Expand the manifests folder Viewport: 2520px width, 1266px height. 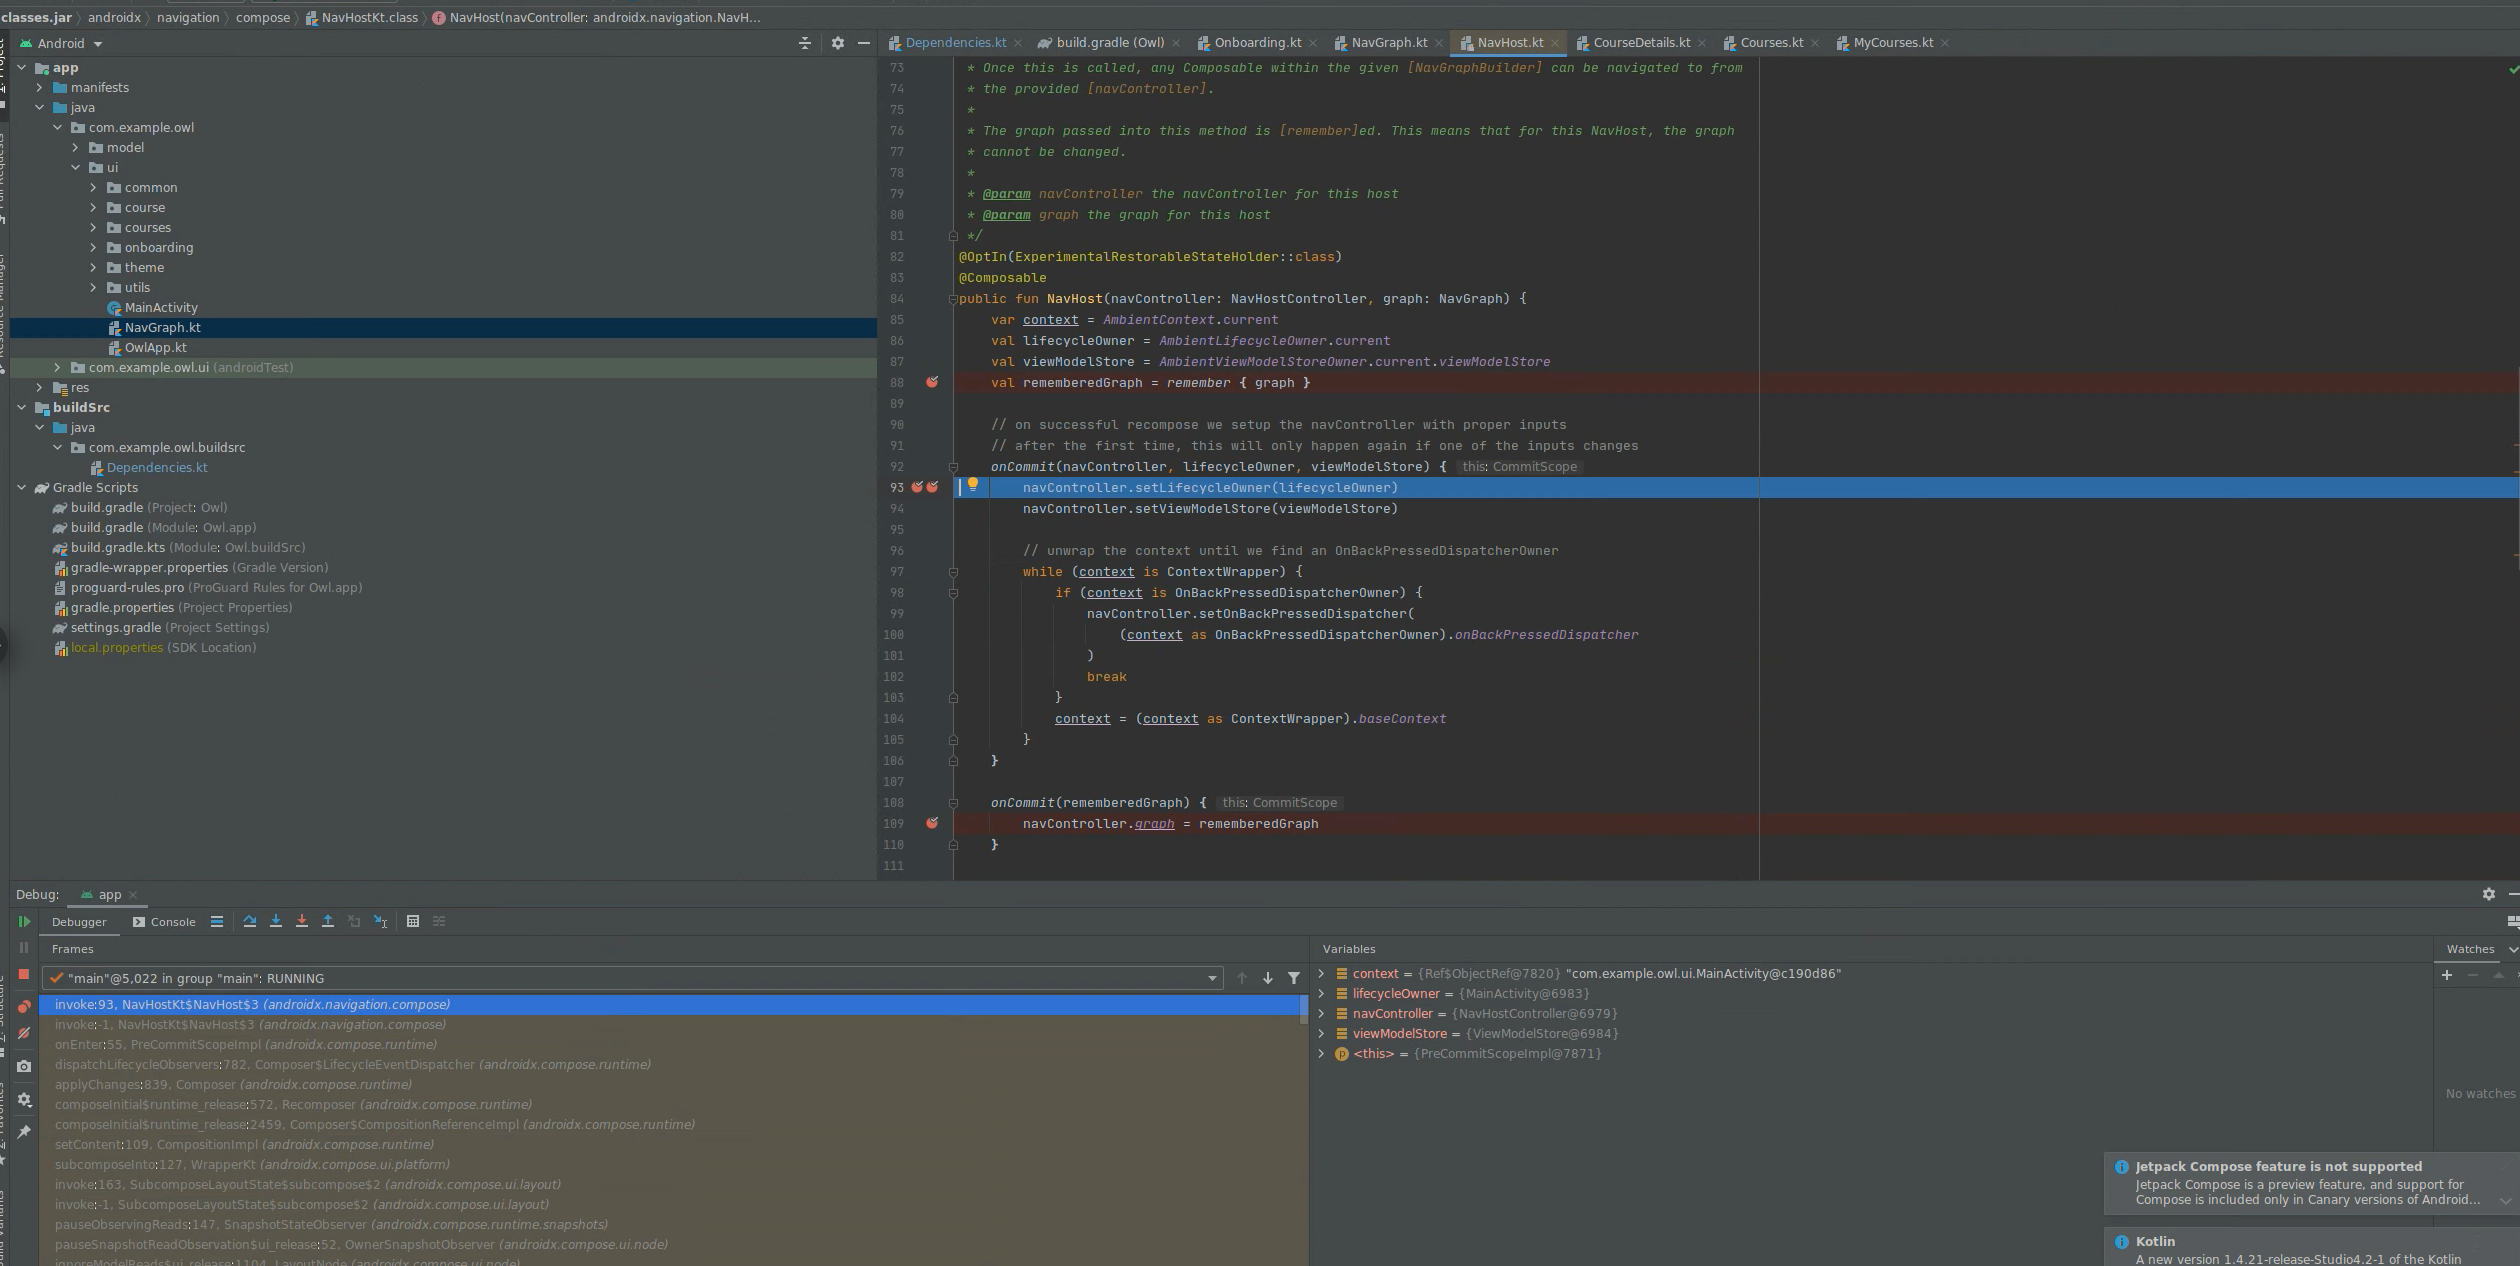pos(40,88)
